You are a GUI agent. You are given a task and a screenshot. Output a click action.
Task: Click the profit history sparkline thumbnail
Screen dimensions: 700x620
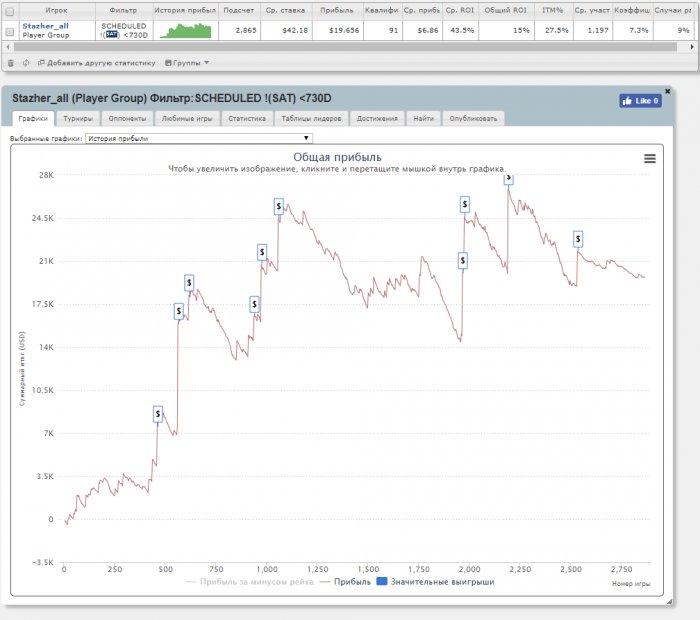click(x=186, y=30)
